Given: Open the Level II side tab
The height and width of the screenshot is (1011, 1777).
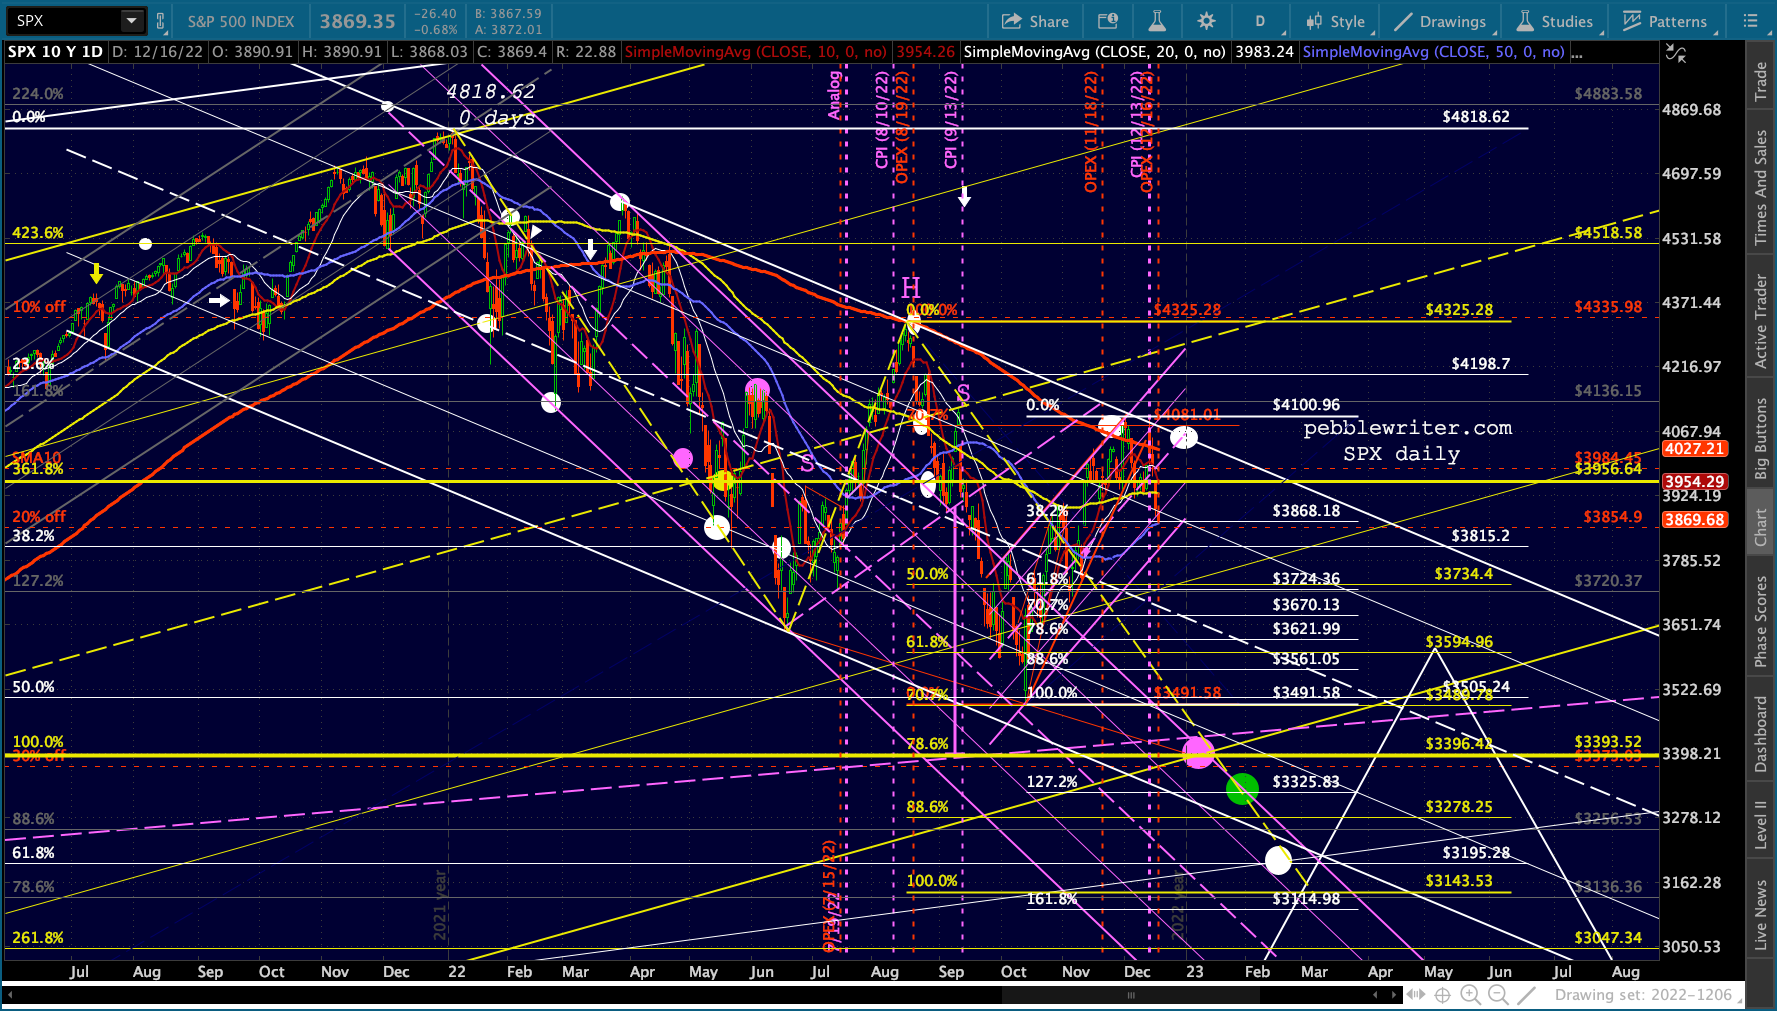Looking at the screenshot, I should point(1761,825).
